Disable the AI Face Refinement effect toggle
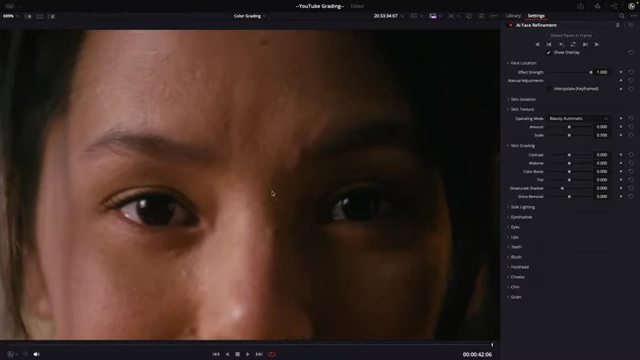 510,25
